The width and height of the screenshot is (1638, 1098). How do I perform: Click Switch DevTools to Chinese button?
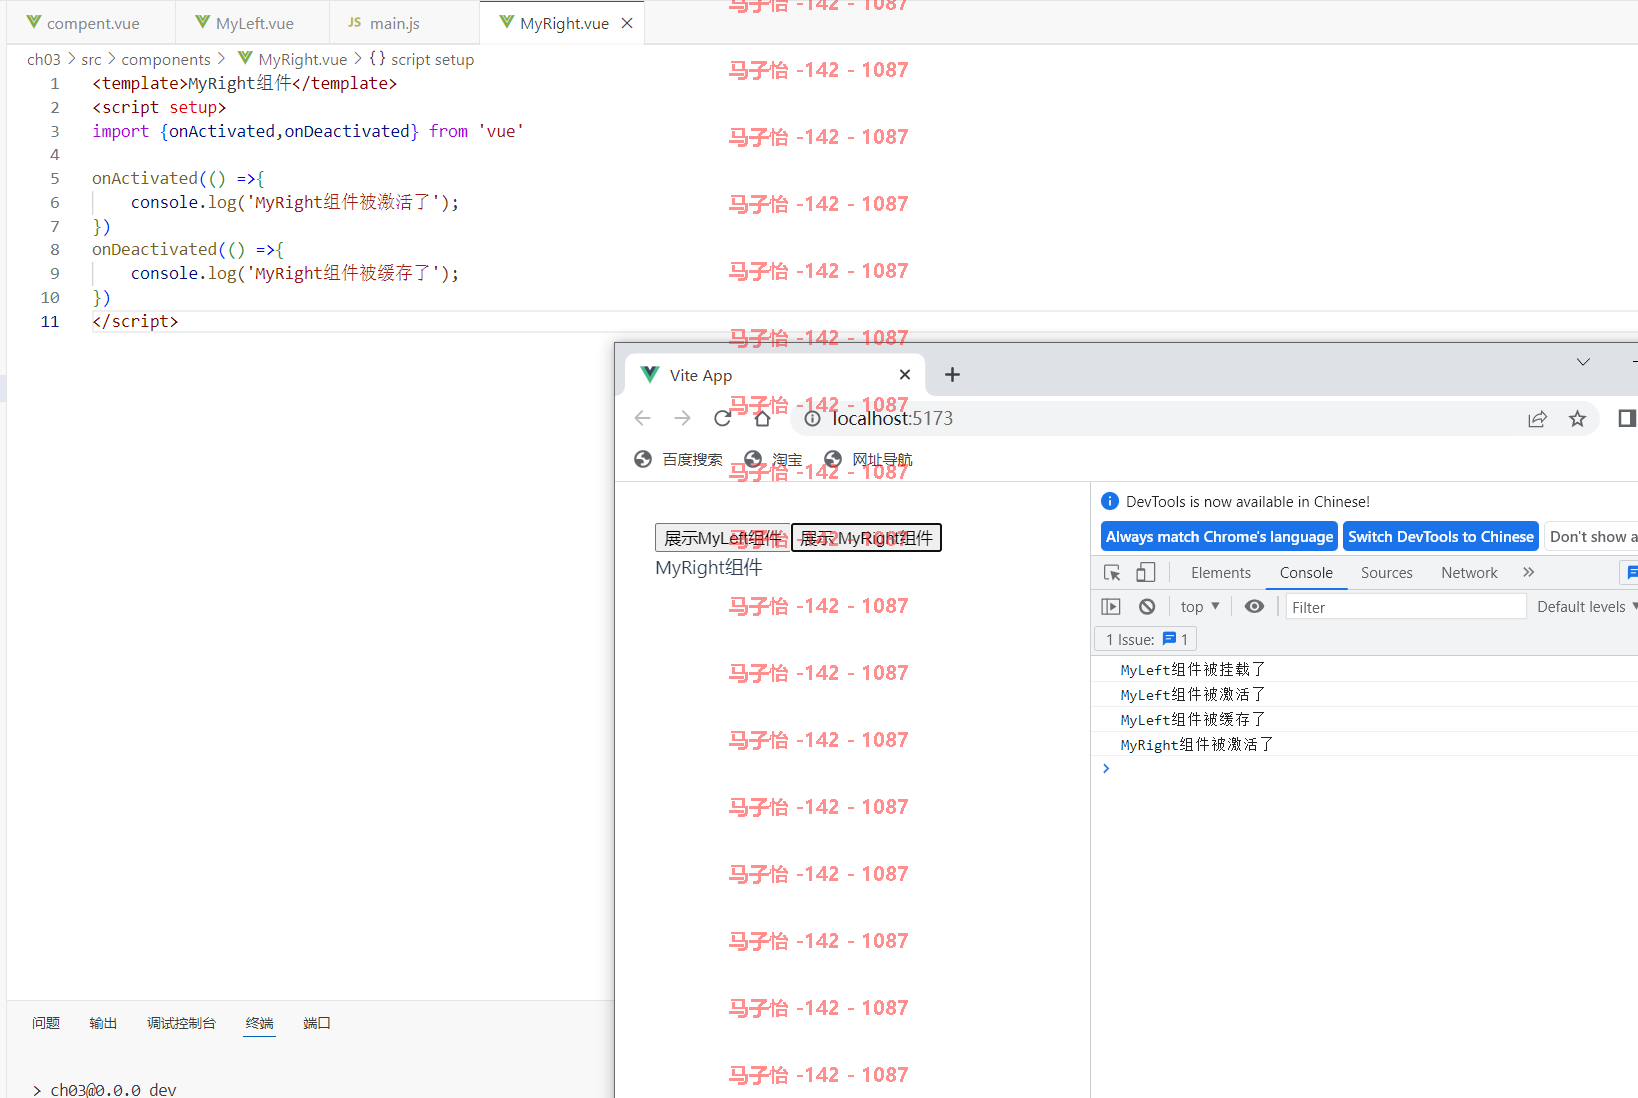pos(1440,536)
